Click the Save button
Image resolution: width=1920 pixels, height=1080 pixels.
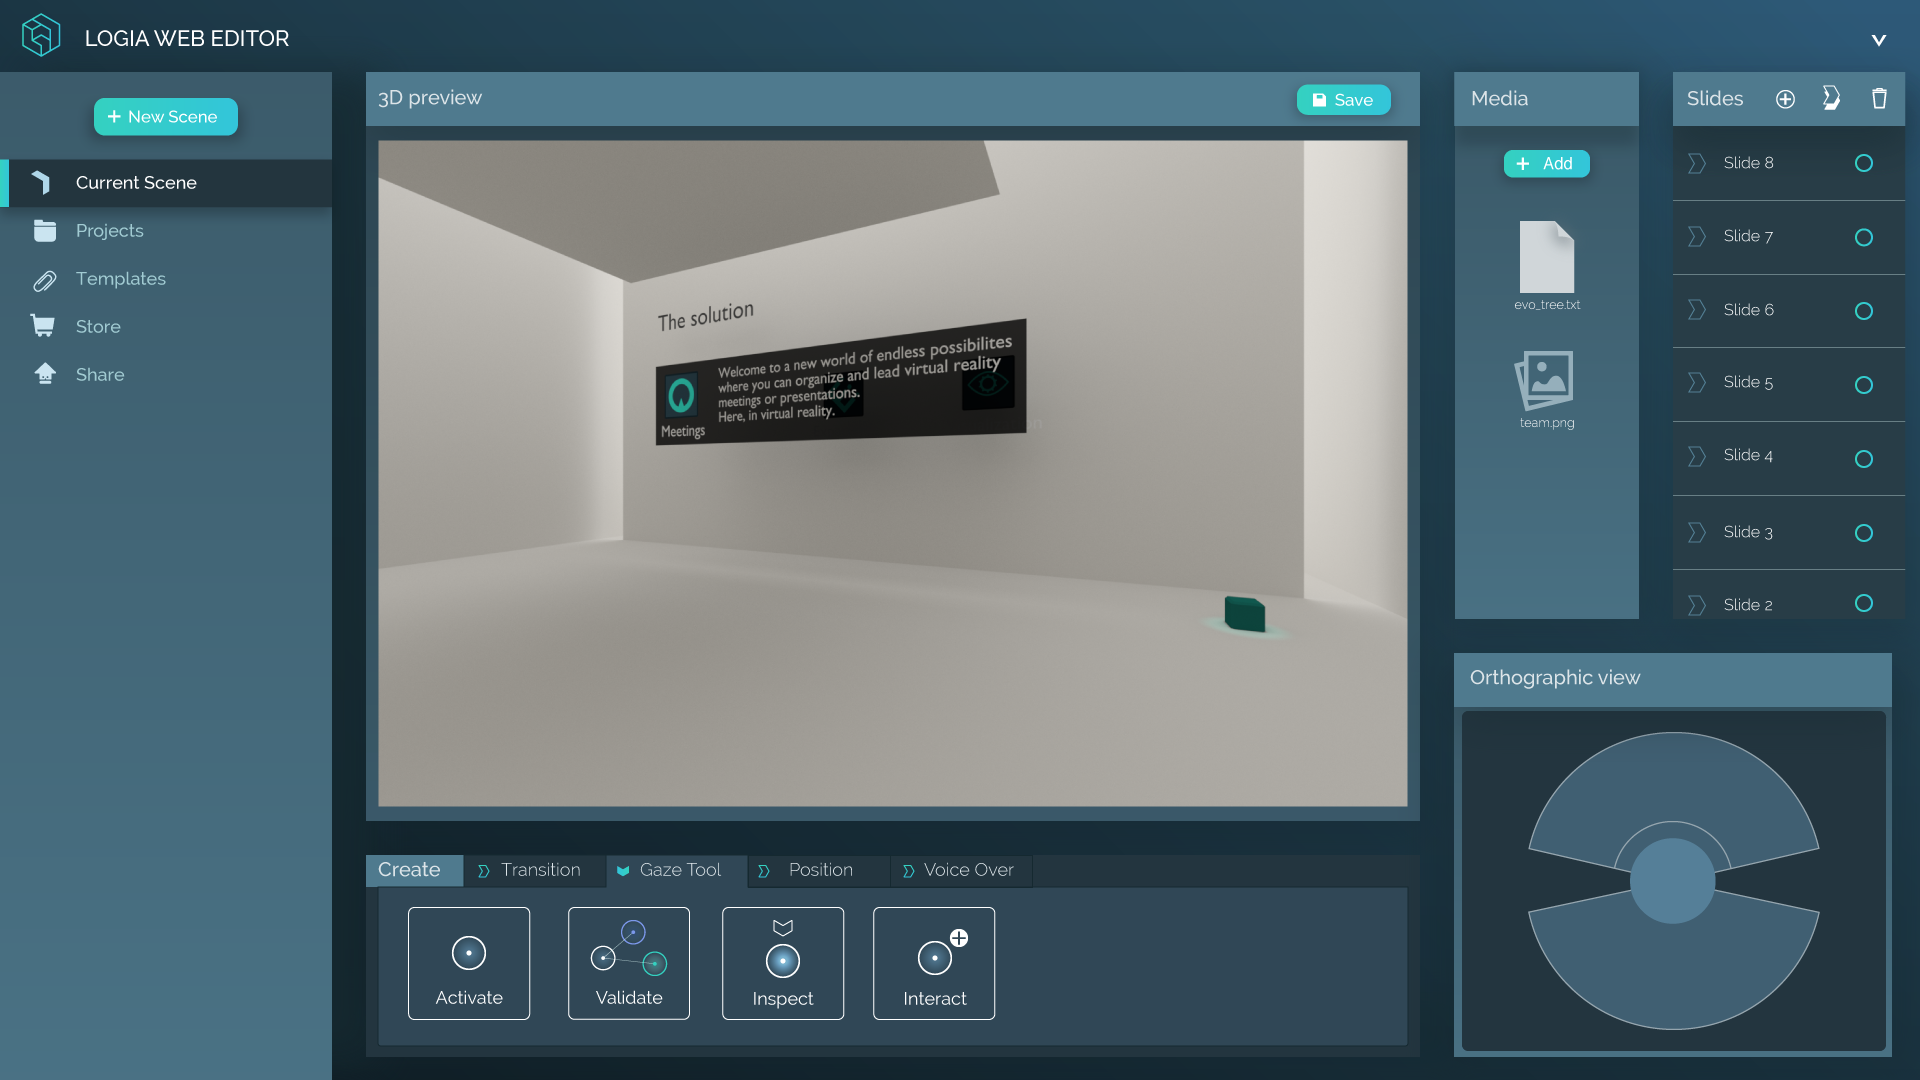point(1343,100)
